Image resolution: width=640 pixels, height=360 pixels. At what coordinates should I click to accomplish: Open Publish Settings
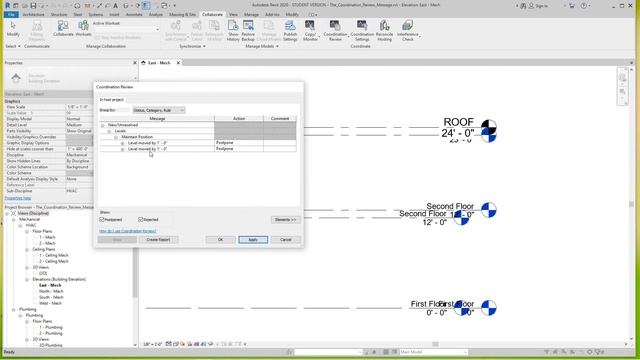click(x=290, y=31)
